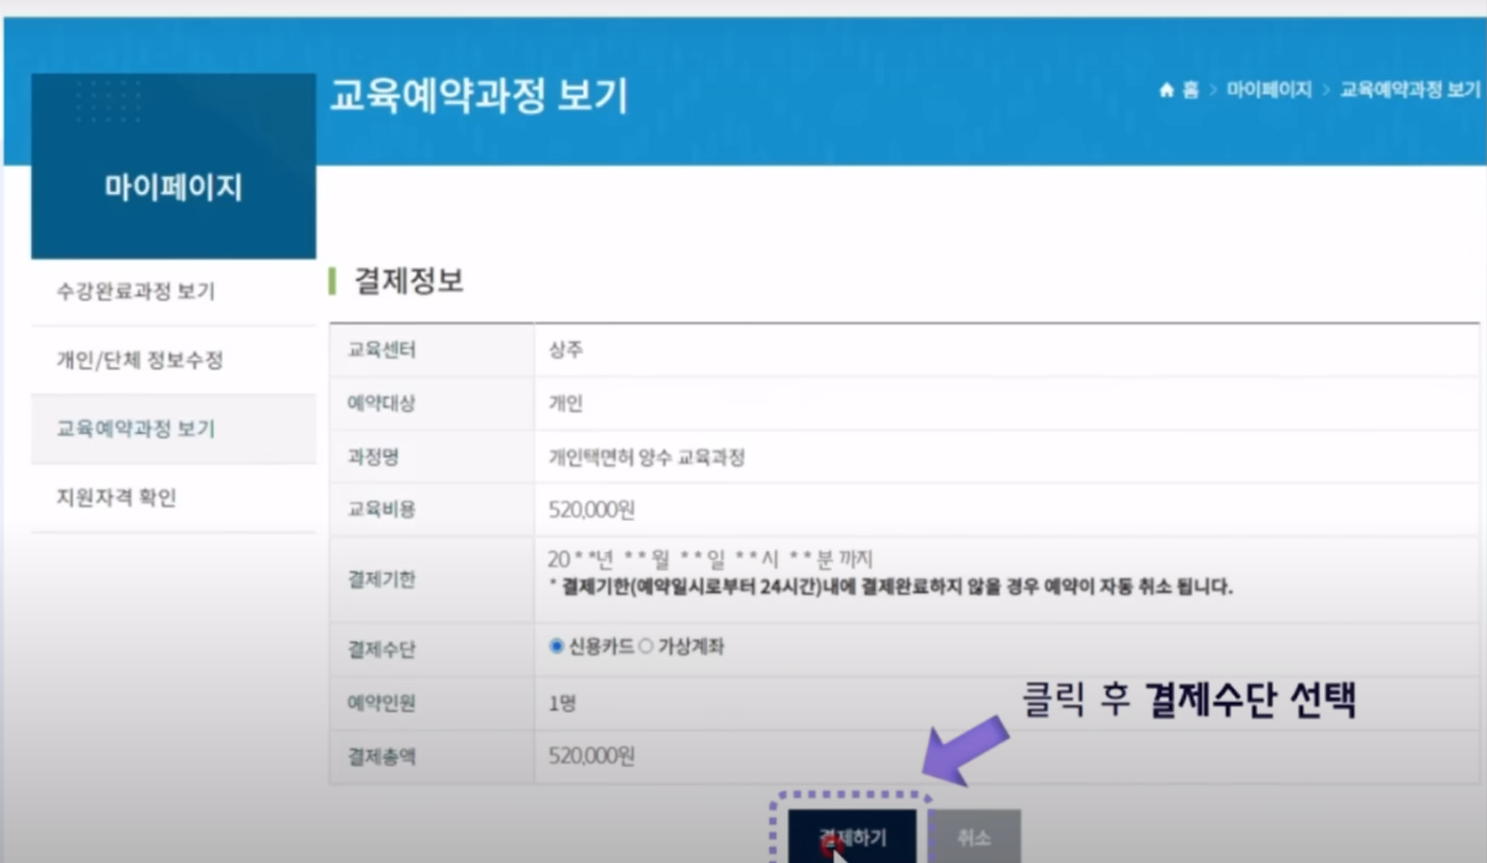Screen dimensions: 1487x863
Task: Click 마이페이지 in the breadcrumb trail
Action: [x=1268, y=90]
